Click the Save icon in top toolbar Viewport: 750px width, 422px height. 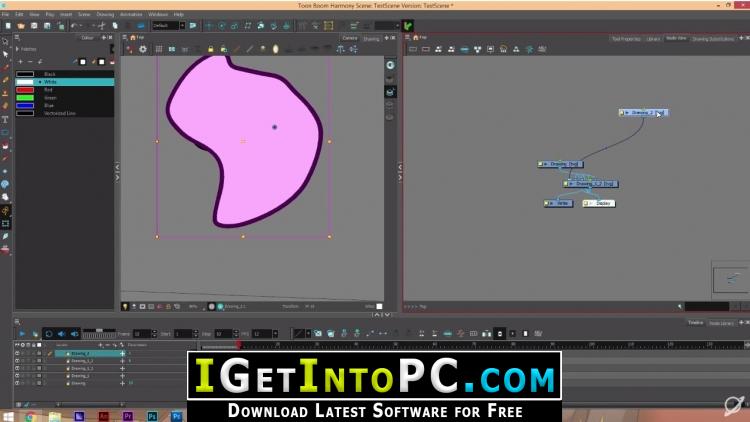coord(34,26)
